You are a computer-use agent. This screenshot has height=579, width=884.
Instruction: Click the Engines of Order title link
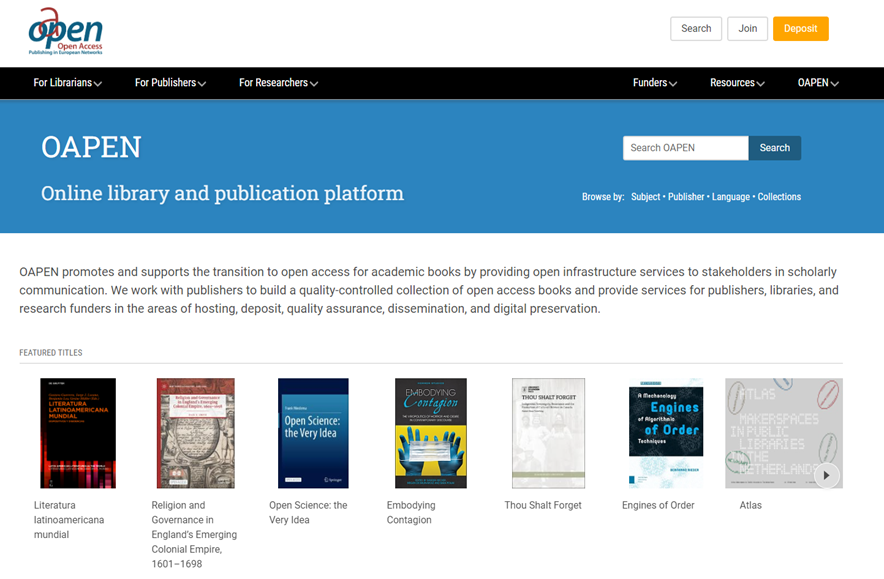point(658,505)
